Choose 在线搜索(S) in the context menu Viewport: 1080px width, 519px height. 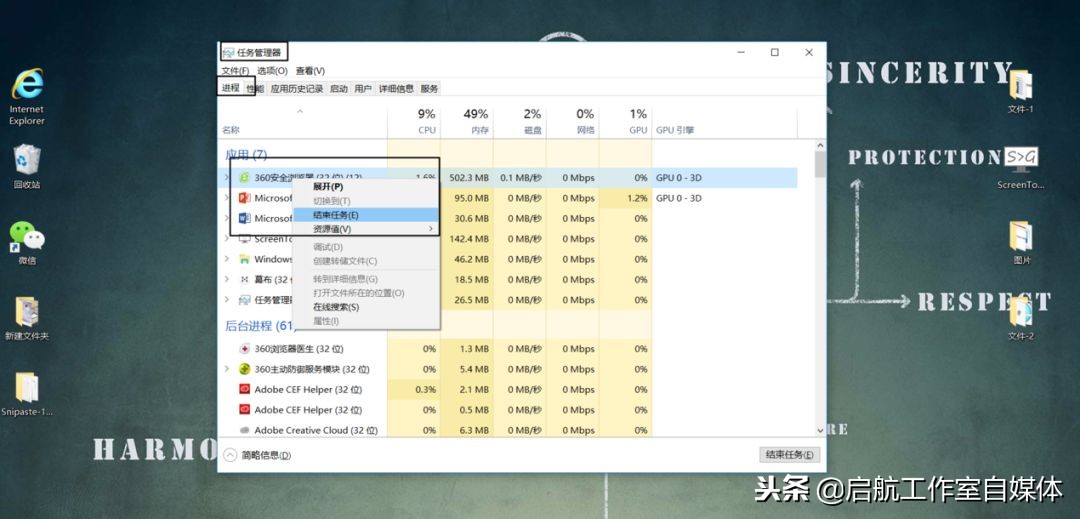click(366, 307)
